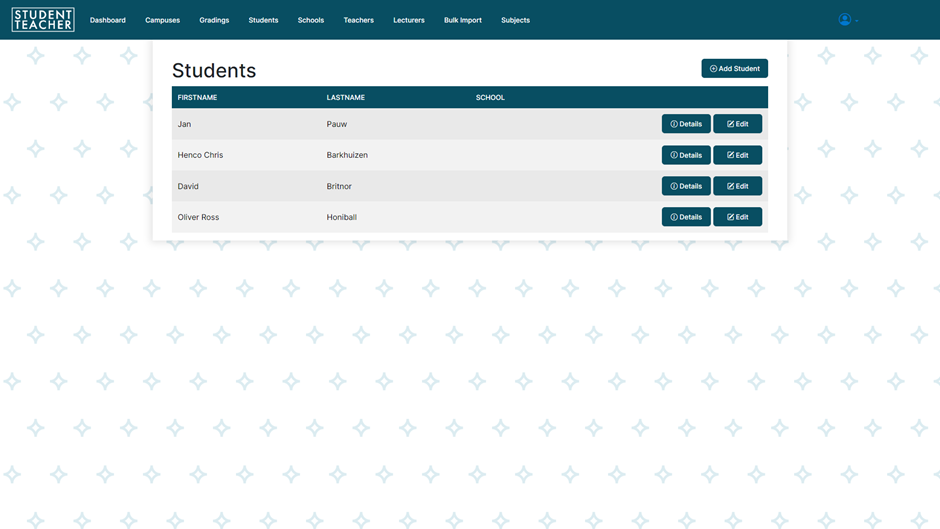Select the name 'Henco Chris'
The height and width of the screenshot is (529, 940).
(x=200, y=155)
